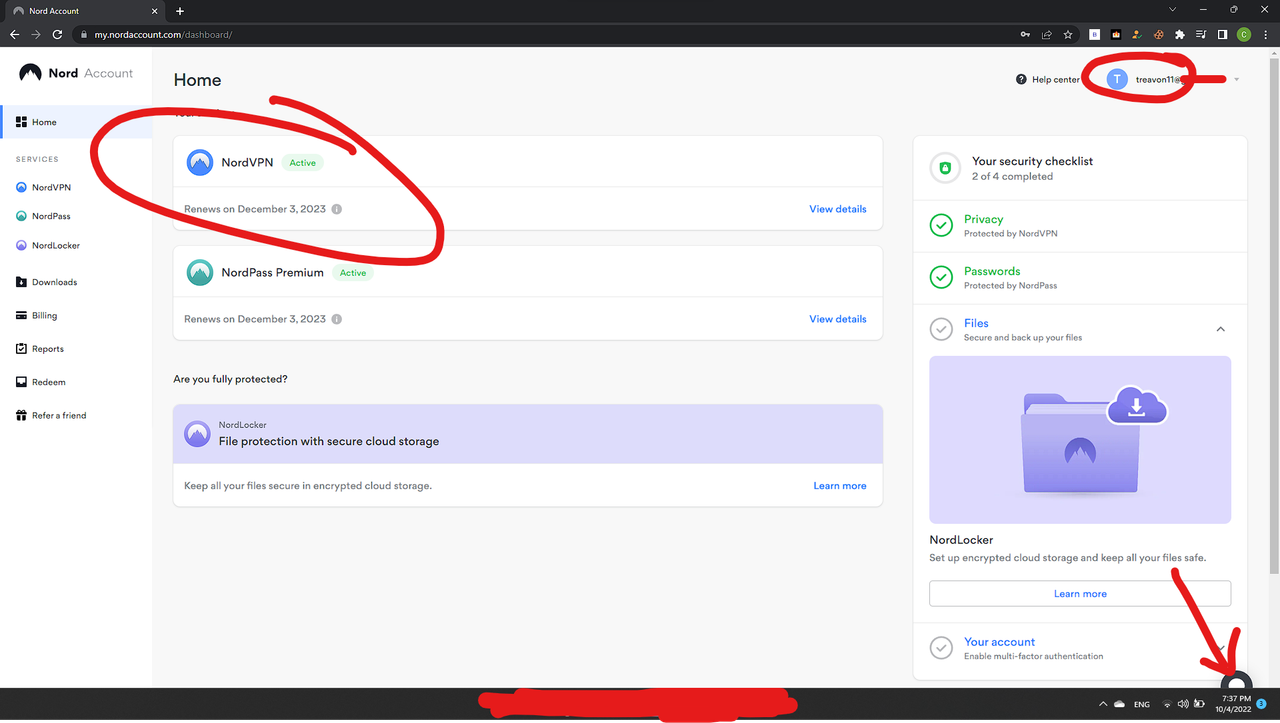Open the ENG language switcher

[1141, 704]
